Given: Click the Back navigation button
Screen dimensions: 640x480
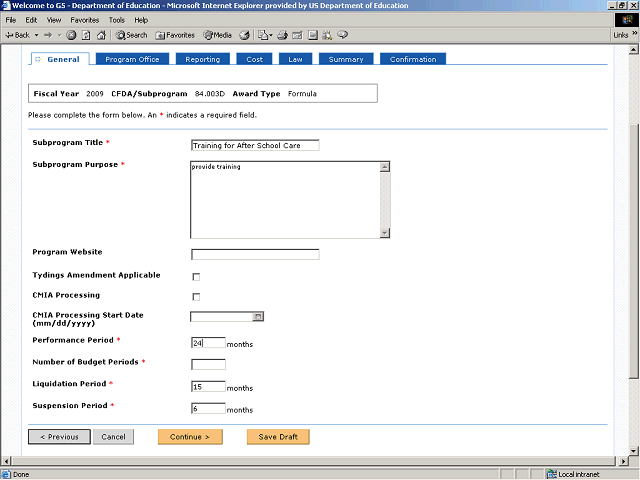Looking at the screenshot, I should tap(18, 35).
